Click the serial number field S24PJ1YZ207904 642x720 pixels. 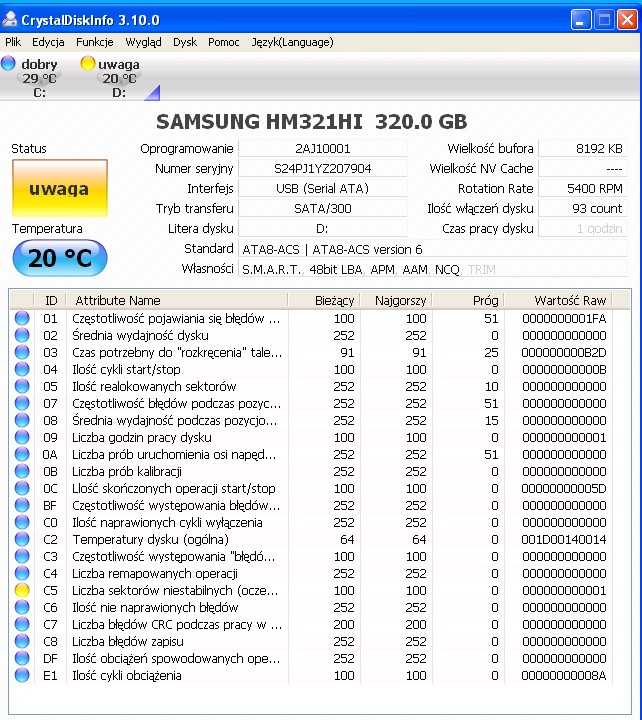tap(322, 169)
